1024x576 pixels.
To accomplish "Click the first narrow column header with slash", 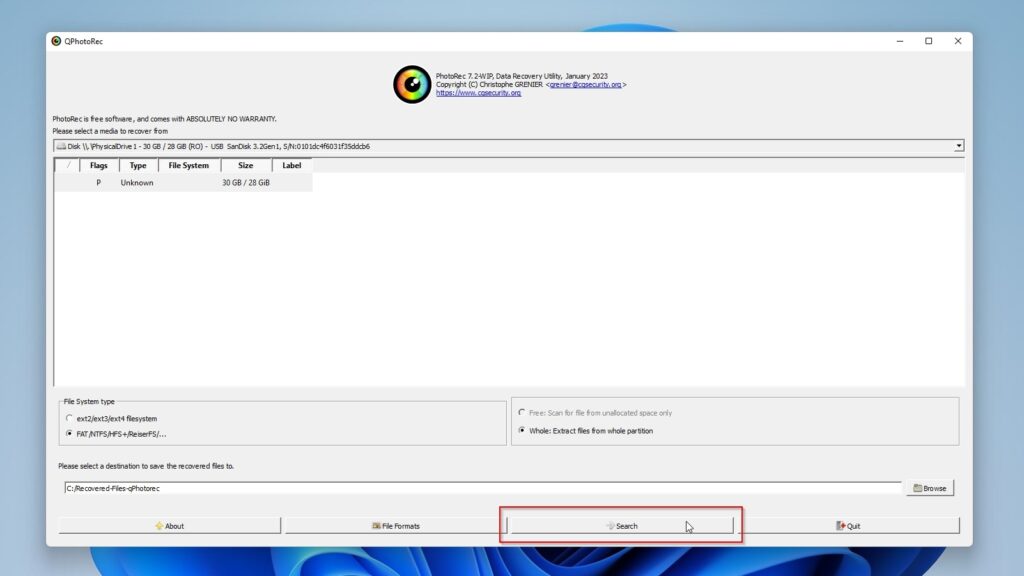I will coord(68,165).
